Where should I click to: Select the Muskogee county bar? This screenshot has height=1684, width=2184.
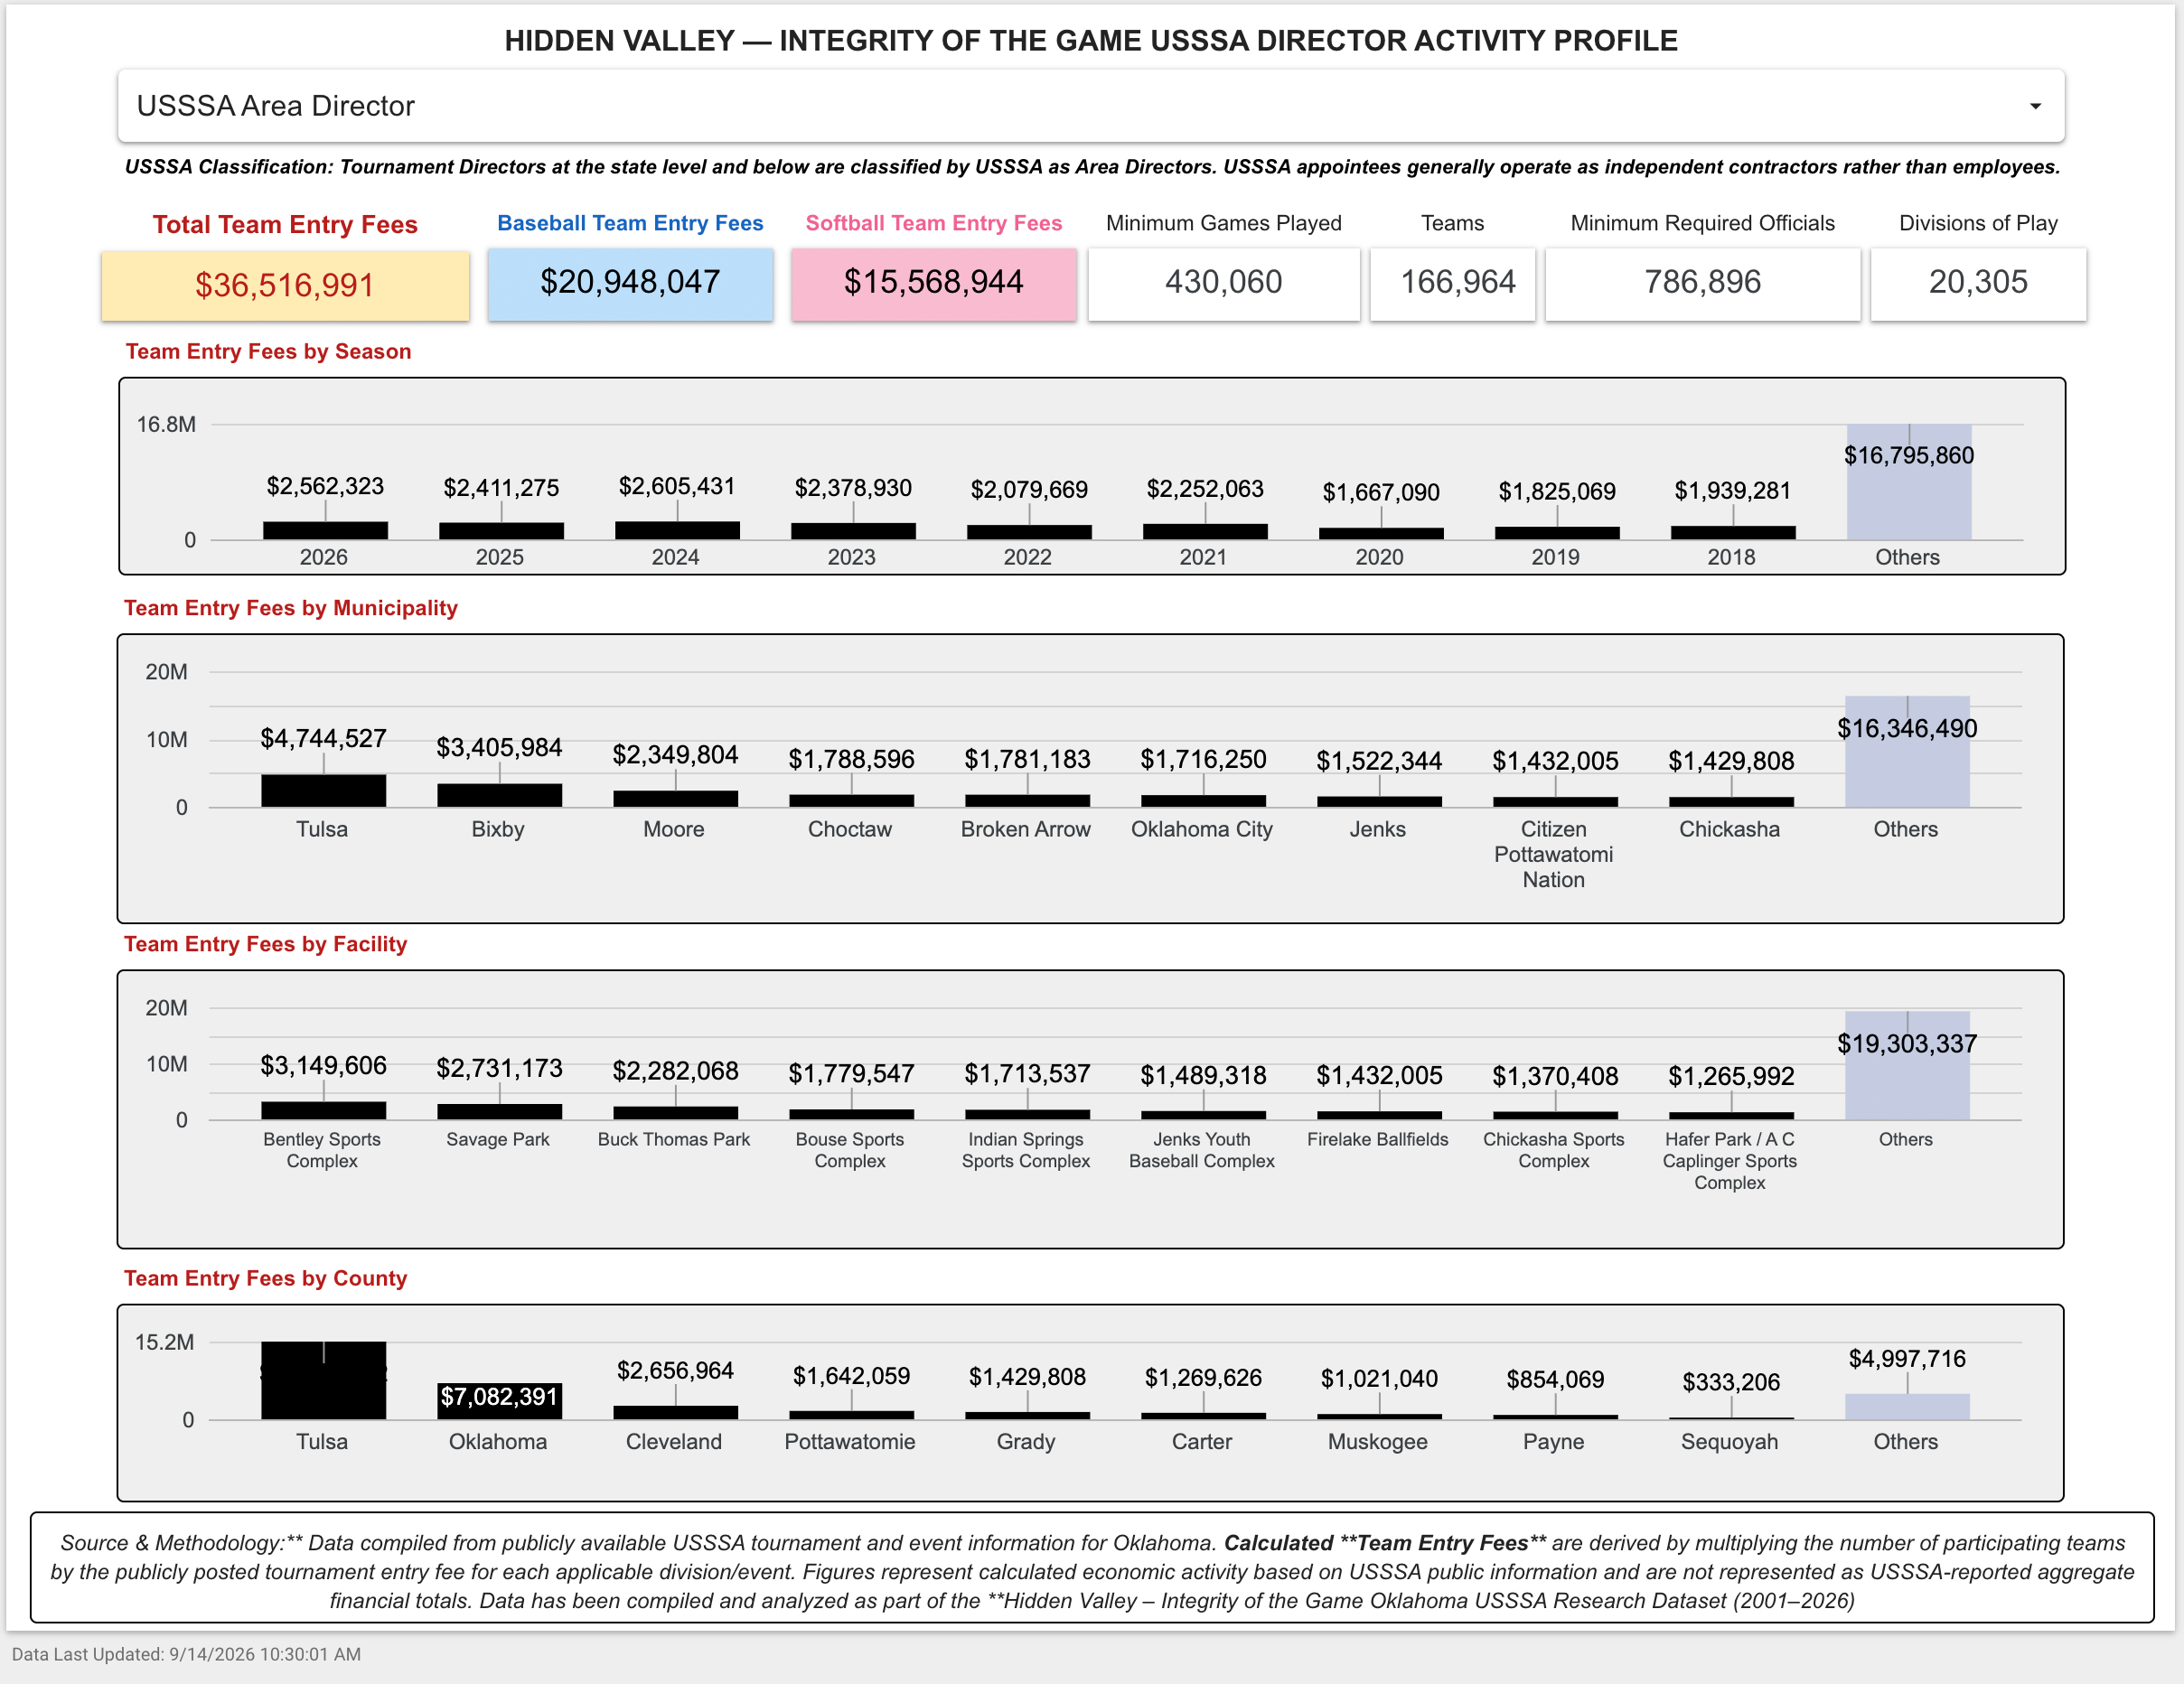(x=1379, y=1417)
